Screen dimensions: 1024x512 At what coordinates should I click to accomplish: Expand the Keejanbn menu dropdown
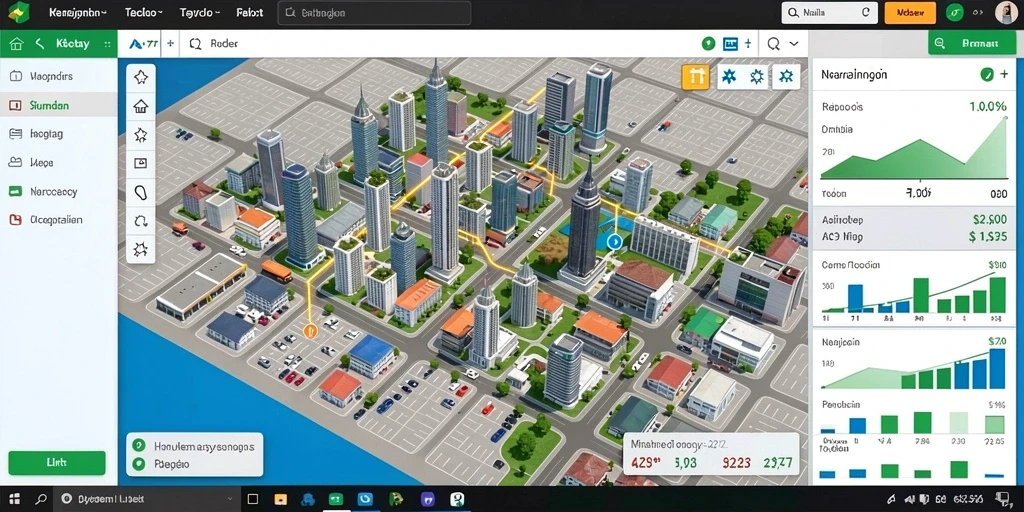pos(78,12)
